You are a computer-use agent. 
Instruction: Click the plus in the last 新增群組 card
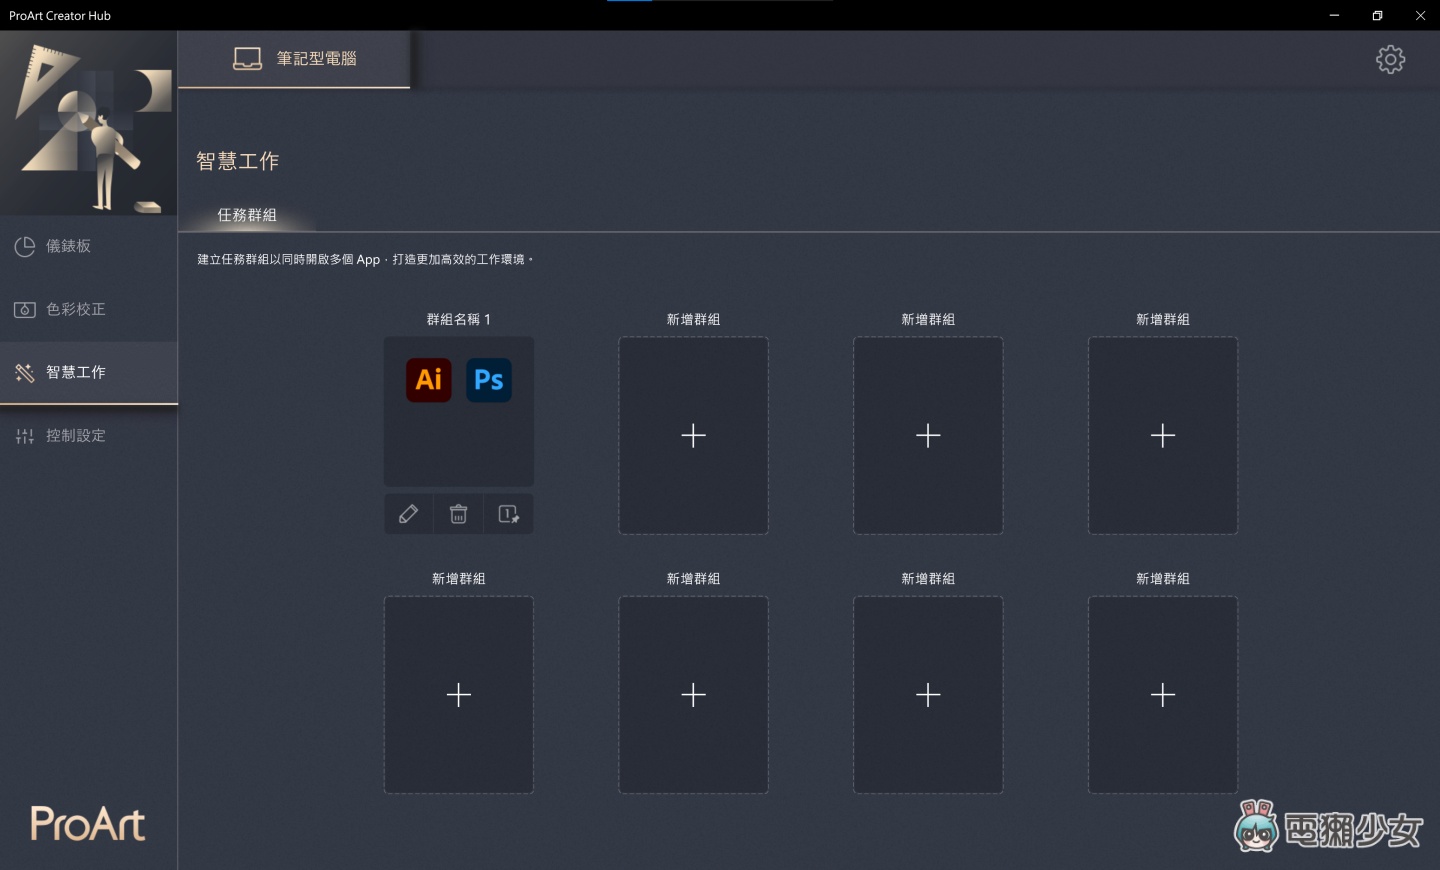(1162, 694)
